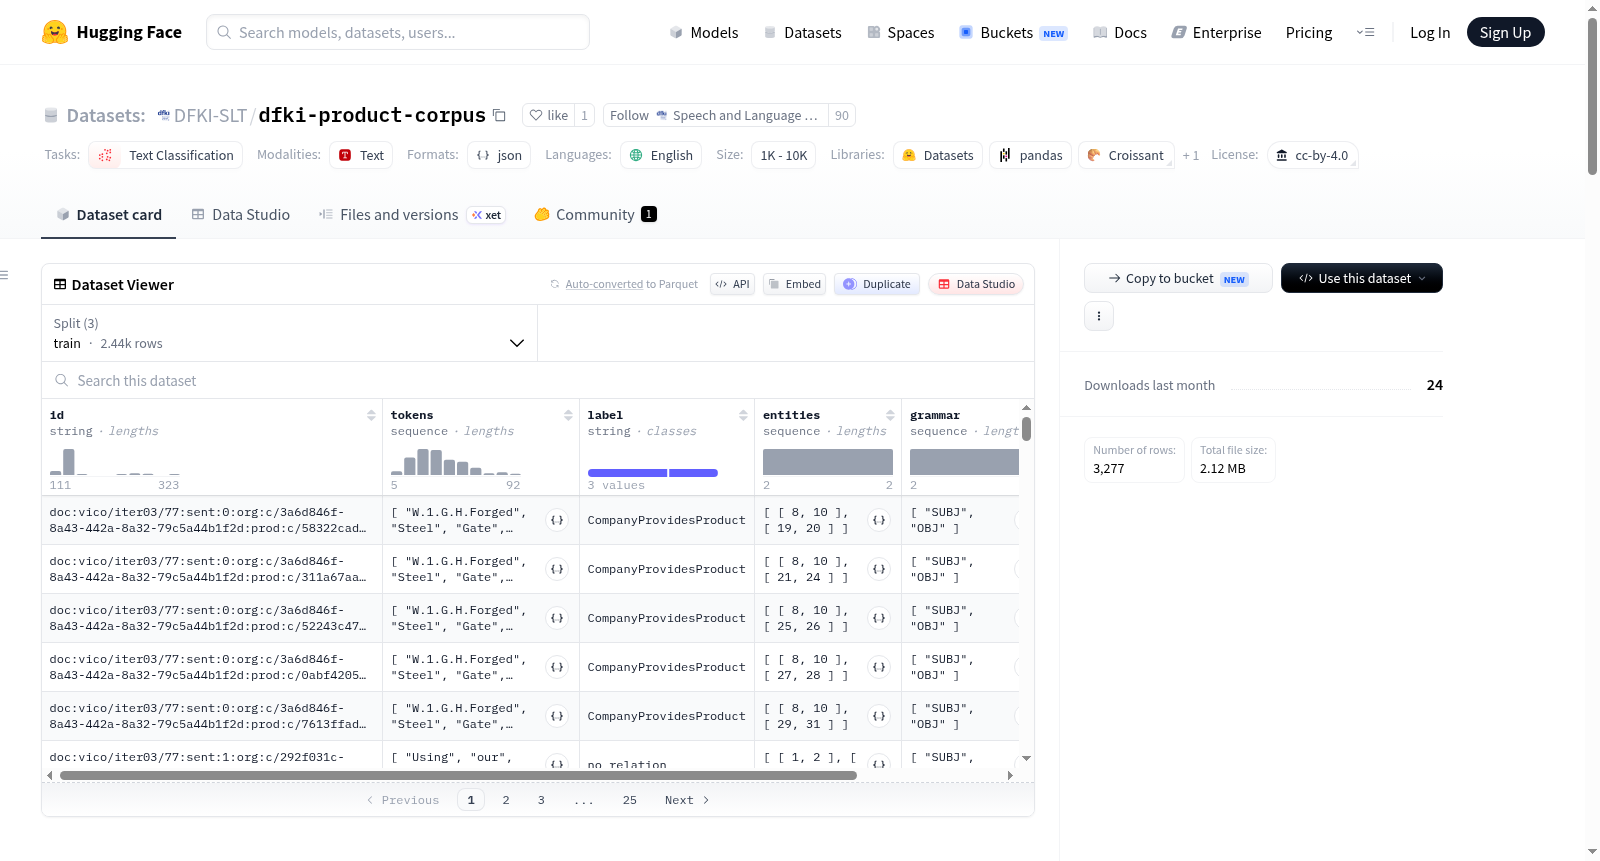Go to the Community tab
The height and width of the screenshot is (861, 1600).
(595, 214)
